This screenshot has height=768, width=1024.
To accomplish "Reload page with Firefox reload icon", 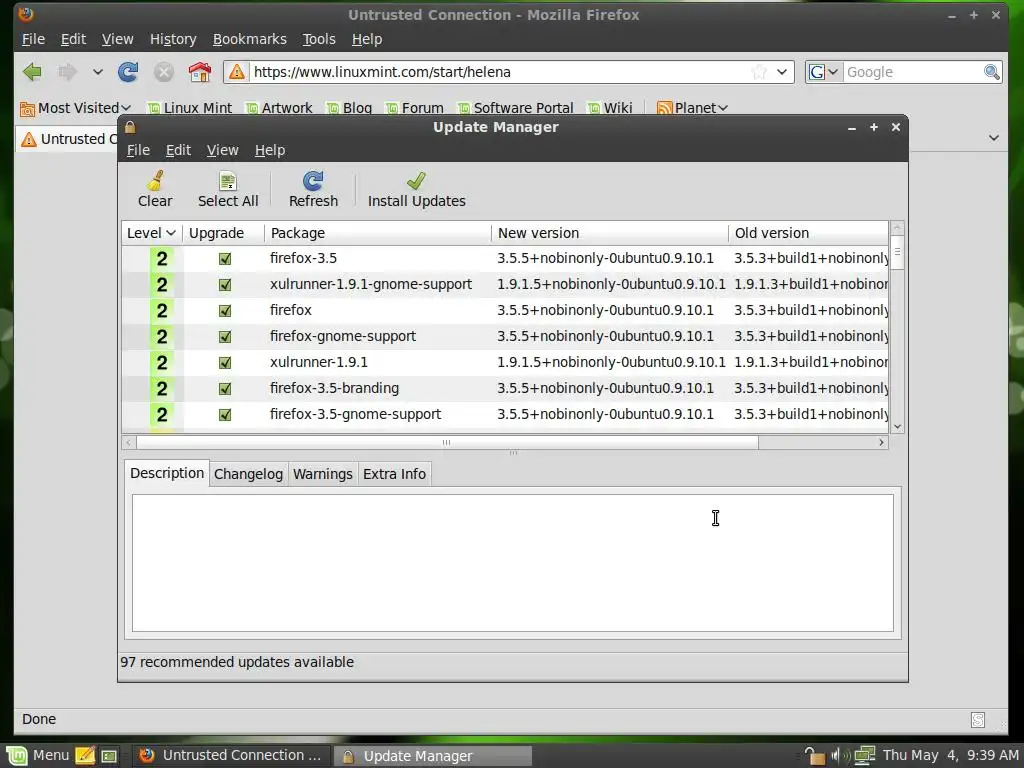I will coord(128,72).
